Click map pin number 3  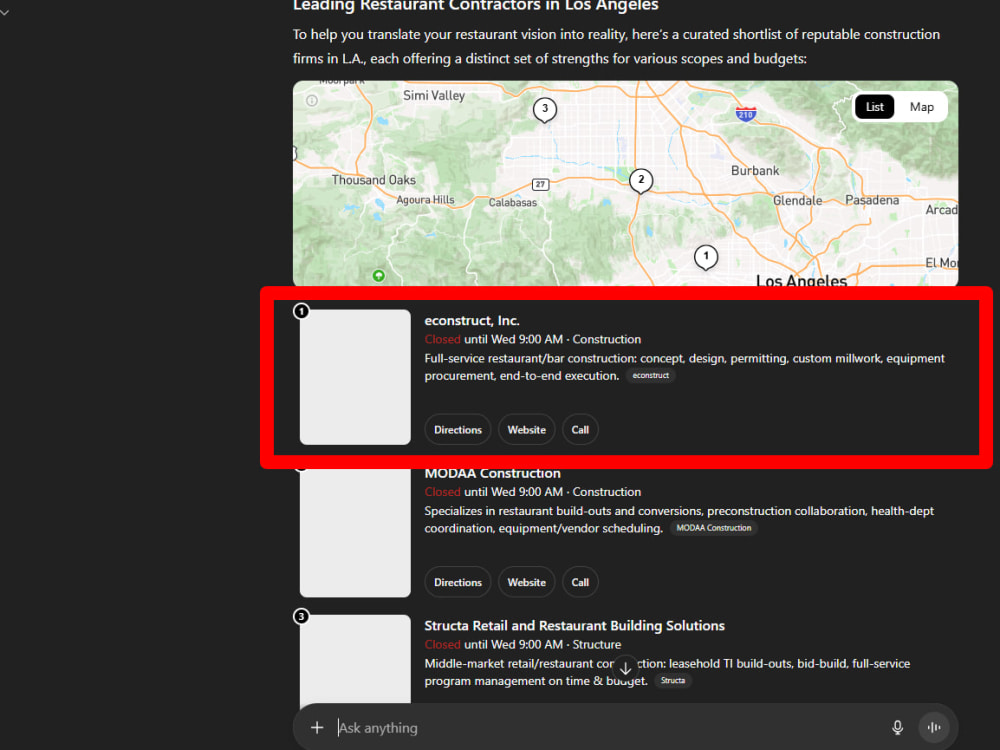coord(545,110)
